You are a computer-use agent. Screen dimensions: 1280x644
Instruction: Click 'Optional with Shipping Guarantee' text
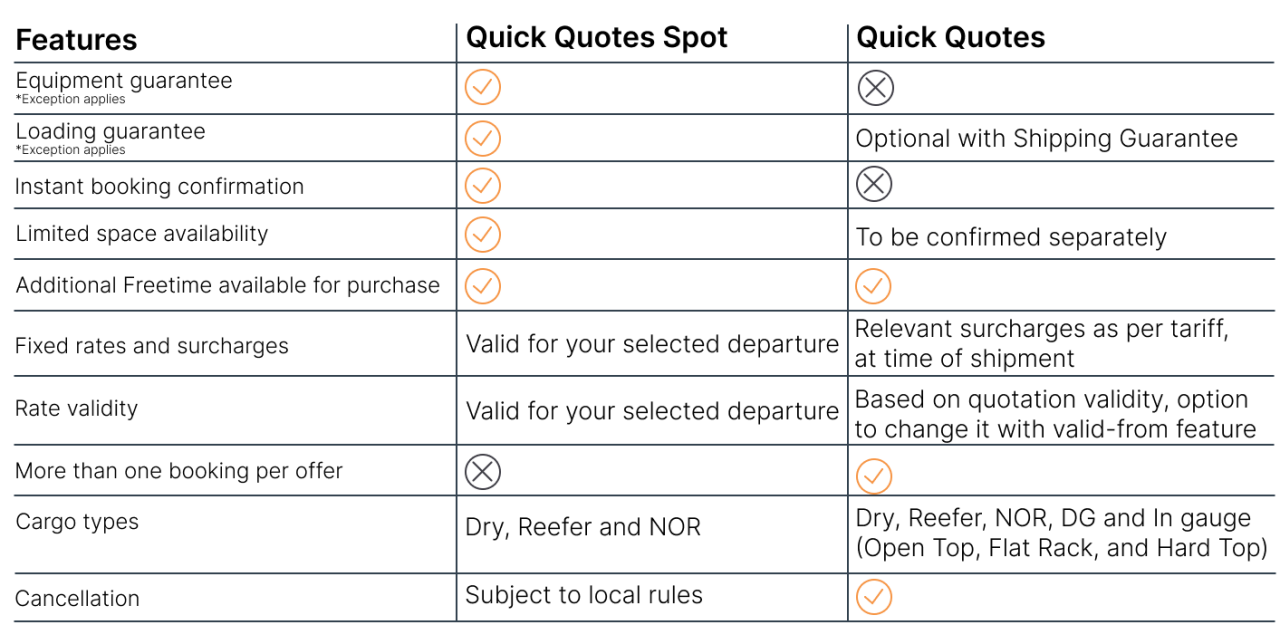pos(1046,139)
